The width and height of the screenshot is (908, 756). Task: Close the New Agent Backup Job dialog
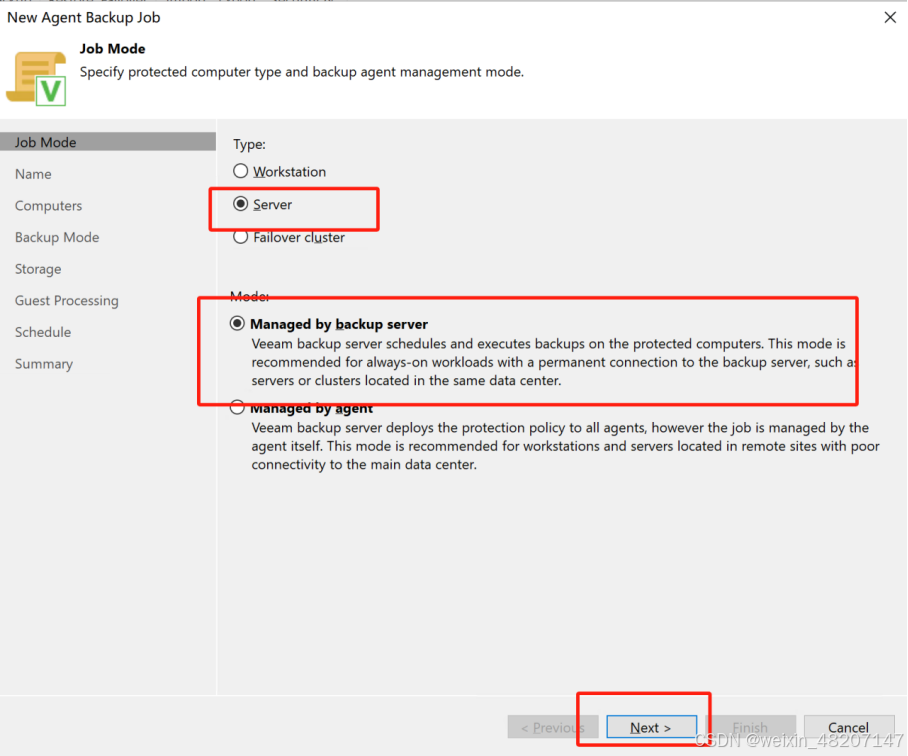pos(890,17)
